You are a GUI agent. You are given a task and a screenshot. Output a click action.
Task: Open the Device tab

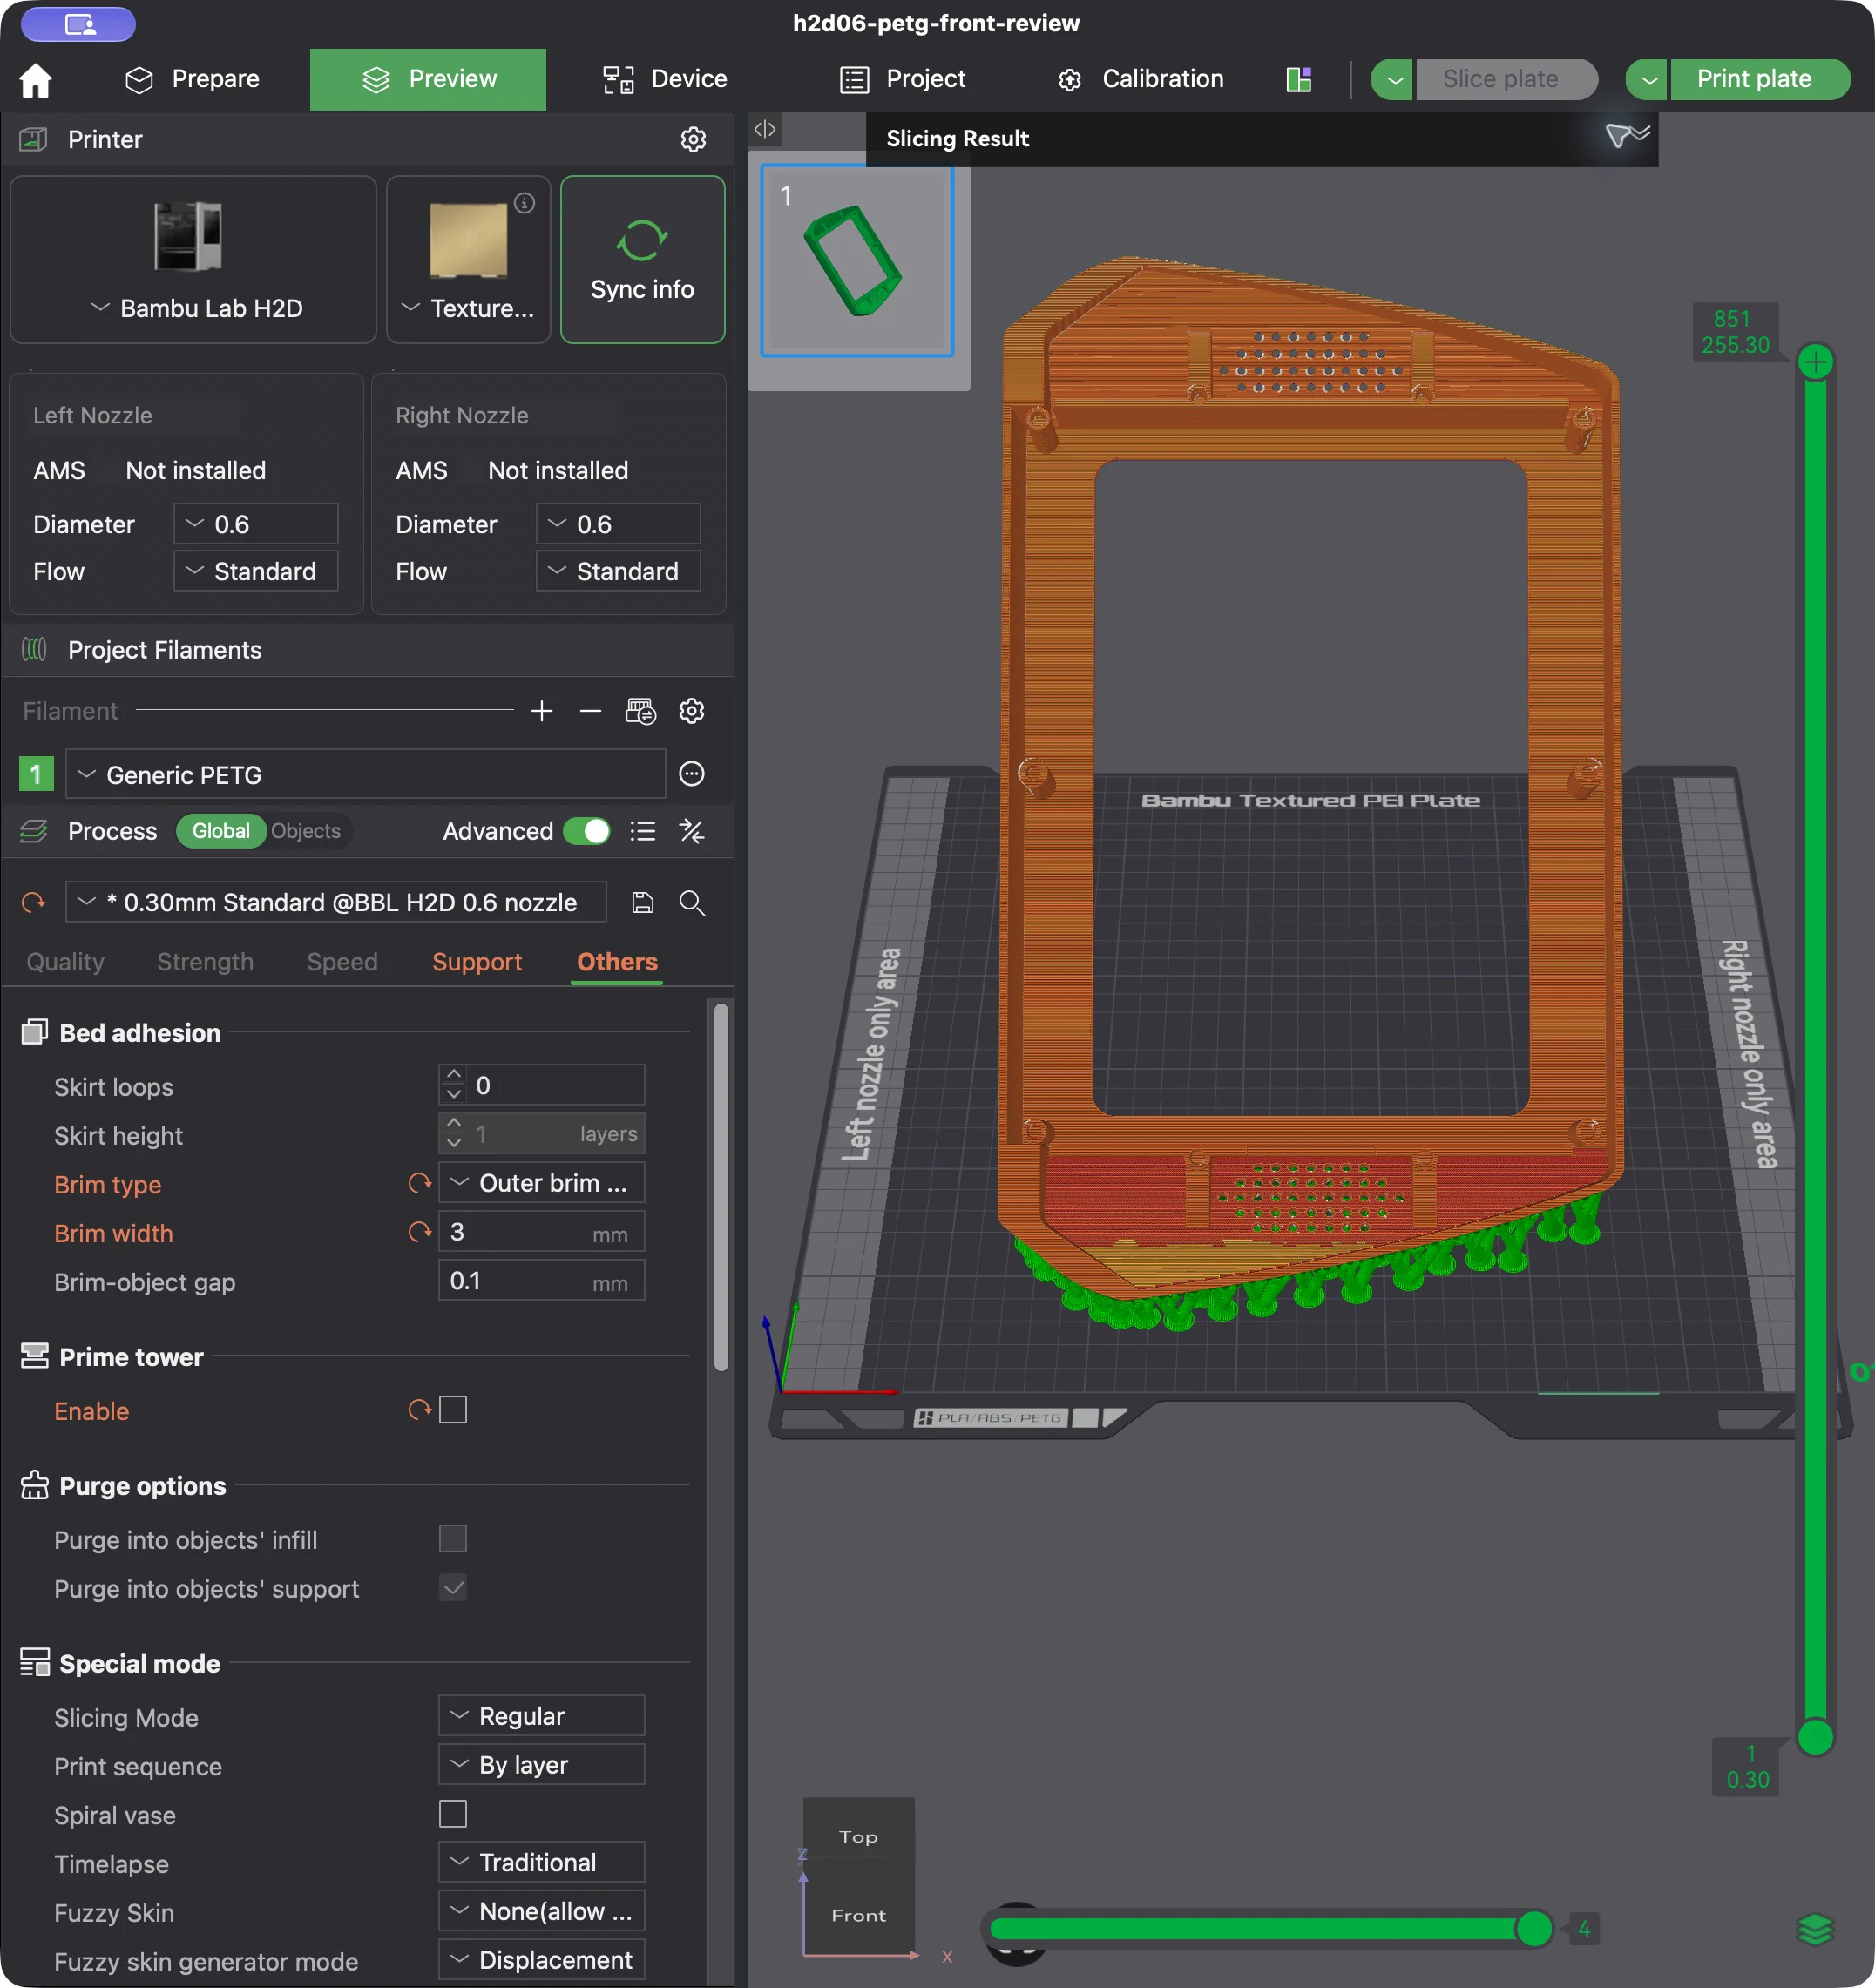665,79
